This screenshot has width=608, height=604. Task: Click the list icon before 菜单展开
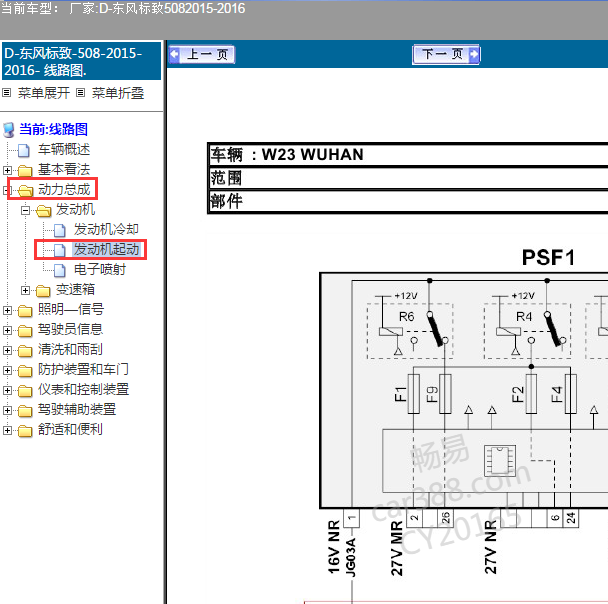click(x=6, y=93)
